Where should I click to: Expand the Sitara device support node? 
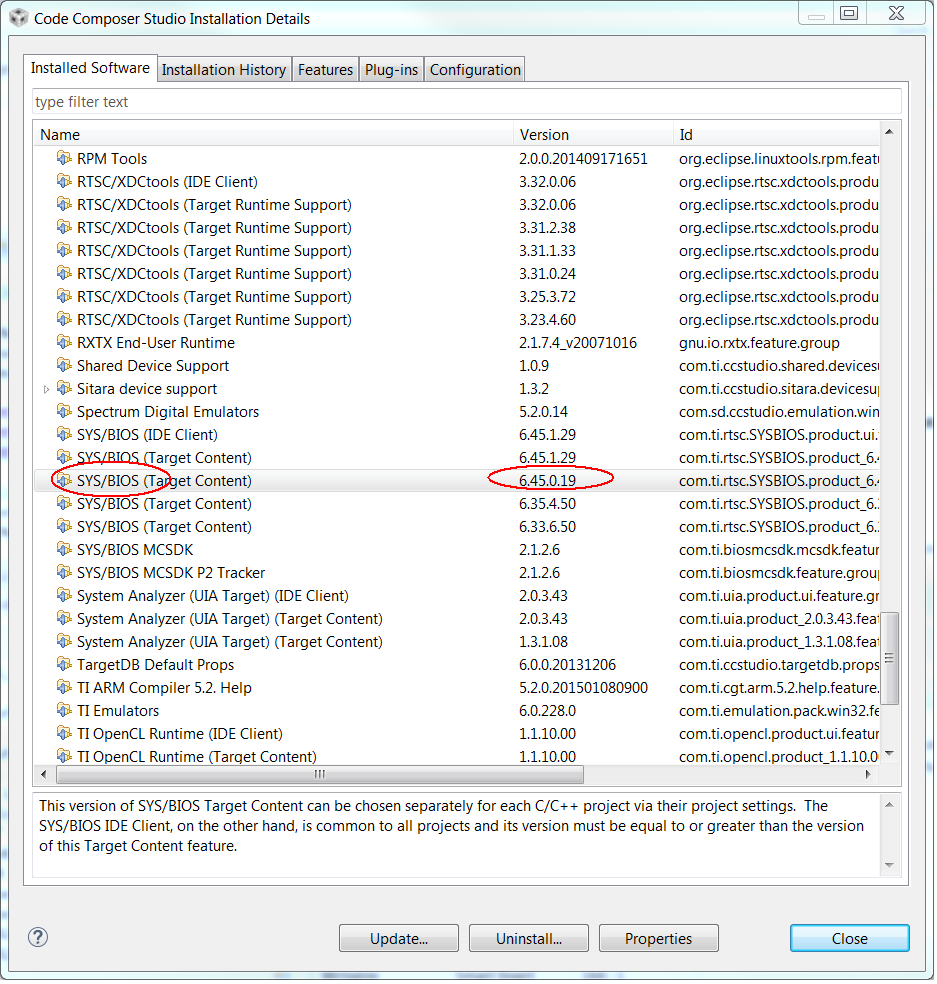pyautogui.click(x=46, y=390)
